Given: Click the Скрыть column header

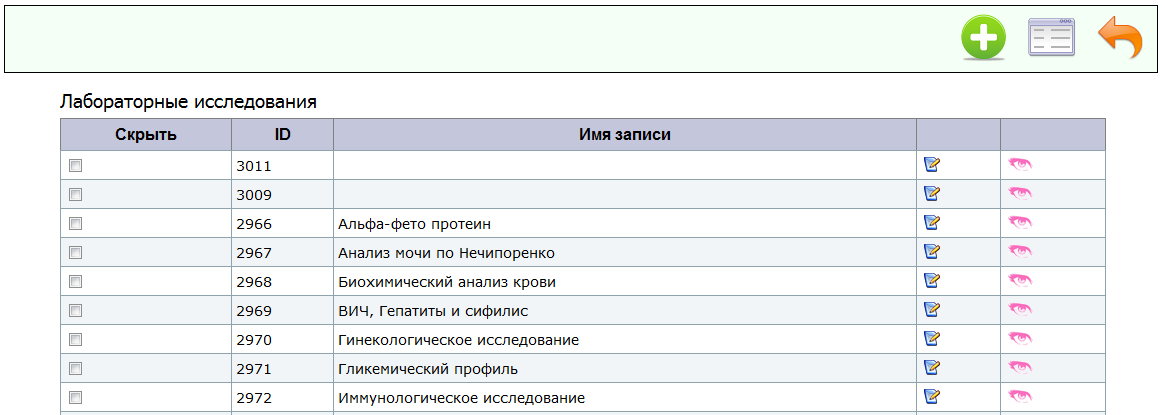Looking at the screenshot, I should 146,135.
